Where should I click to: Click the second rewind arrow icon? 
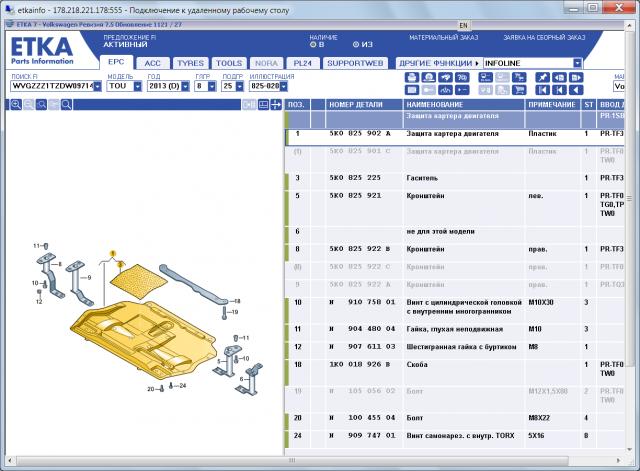[x=559, y=90]
